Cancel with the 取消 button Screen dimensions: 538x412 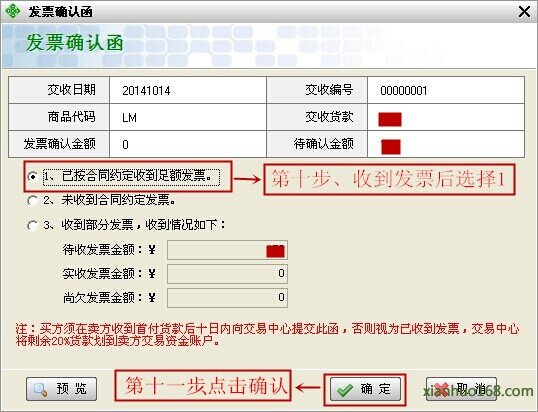461,389
